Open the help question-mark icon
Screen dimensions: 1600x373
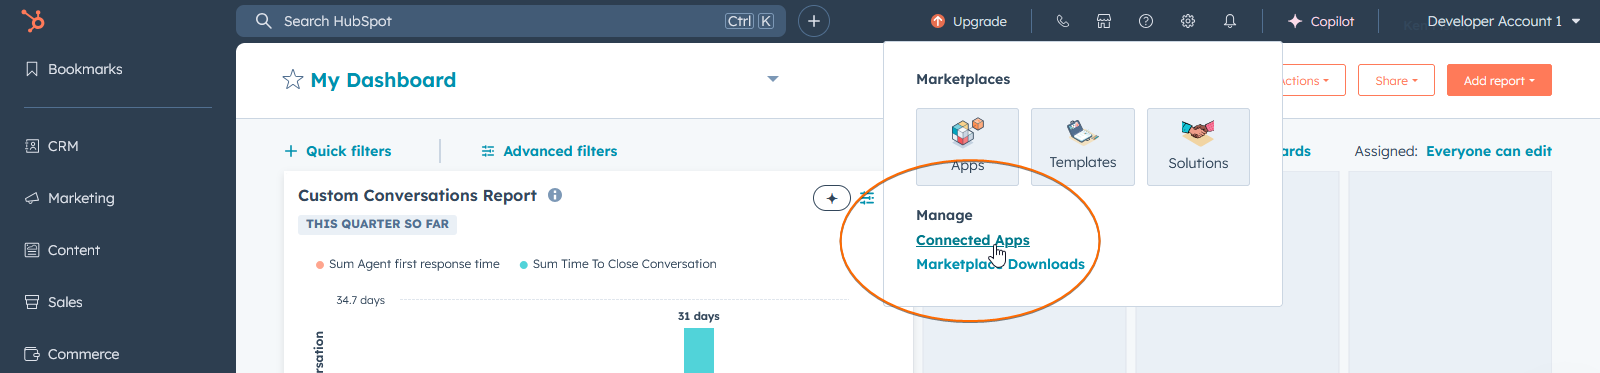1146,21
